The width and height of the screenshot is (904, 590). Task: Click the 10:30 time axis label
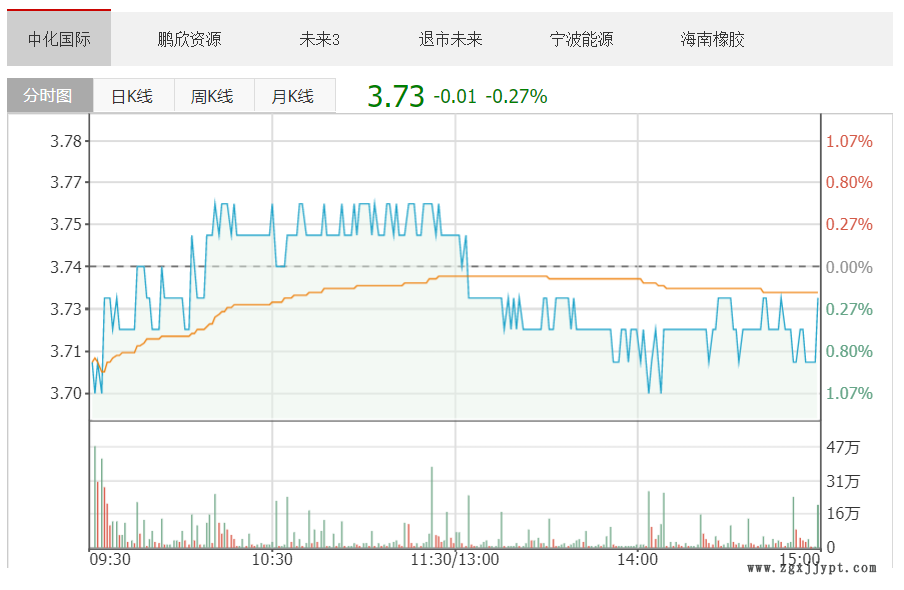coord(272,559)
